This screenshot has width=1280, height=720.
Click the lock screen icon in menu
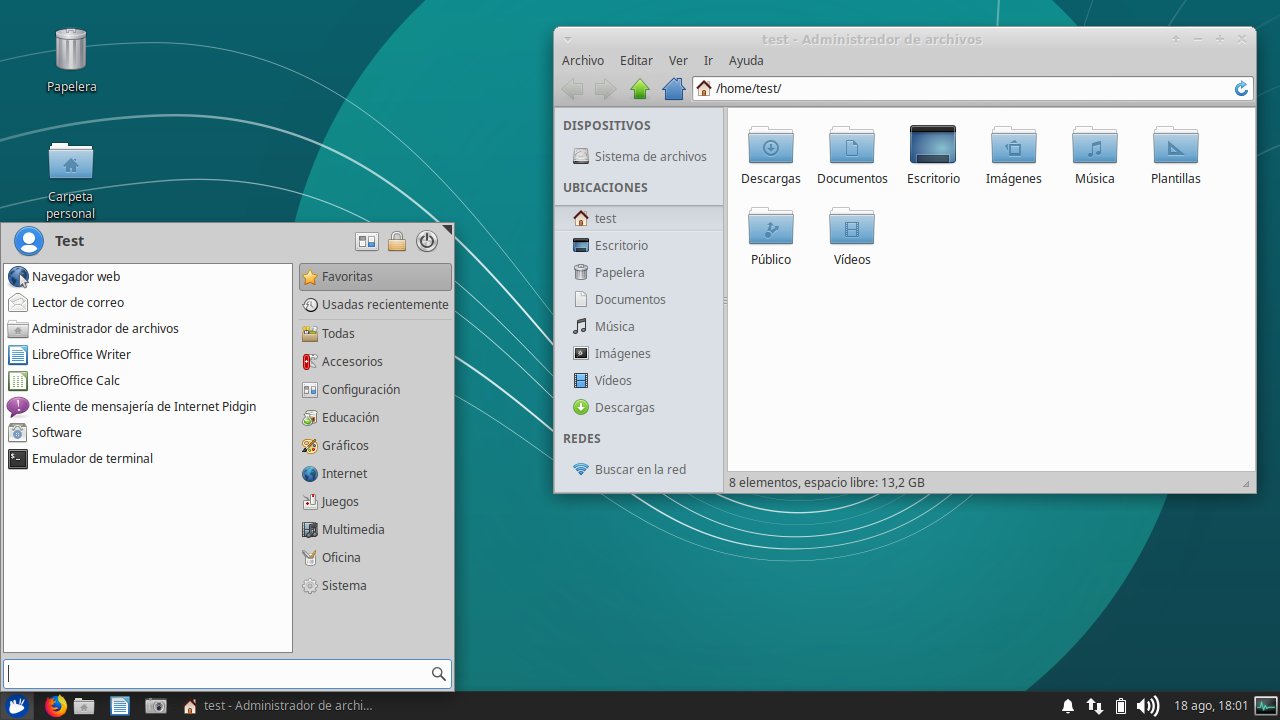(x=397, y=241)
